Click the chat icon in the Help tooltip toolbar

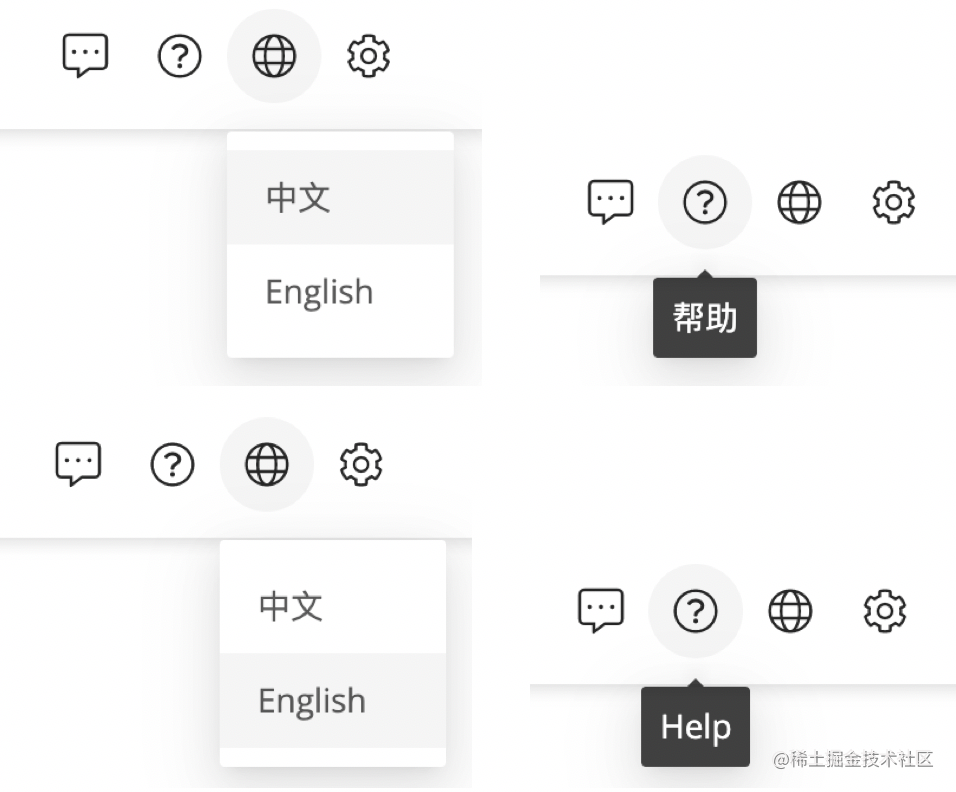click(x=601, y=610)
